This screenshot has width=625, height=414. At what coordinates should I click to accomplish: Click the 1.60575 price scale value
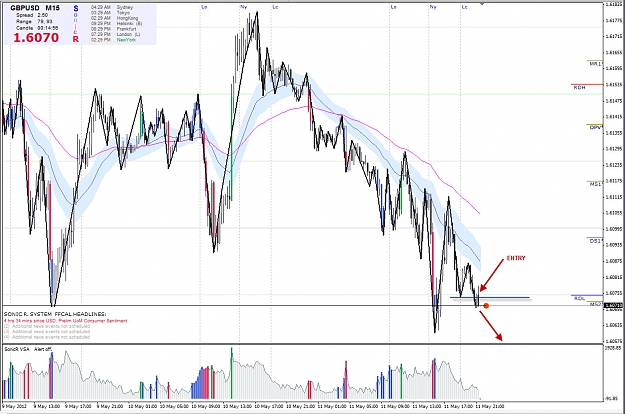tap(614, 341)
